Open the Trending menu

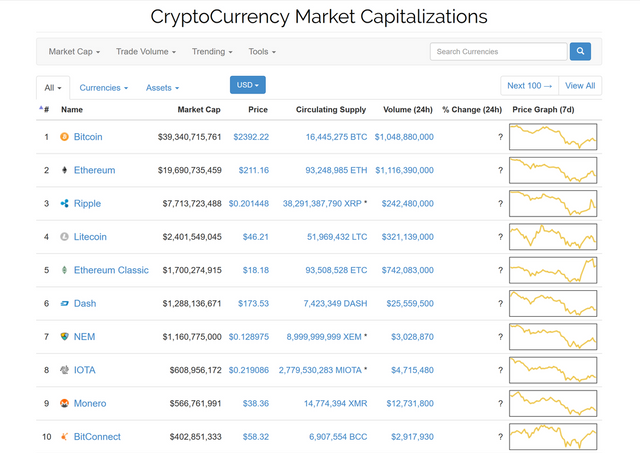[x=212, y=51]
